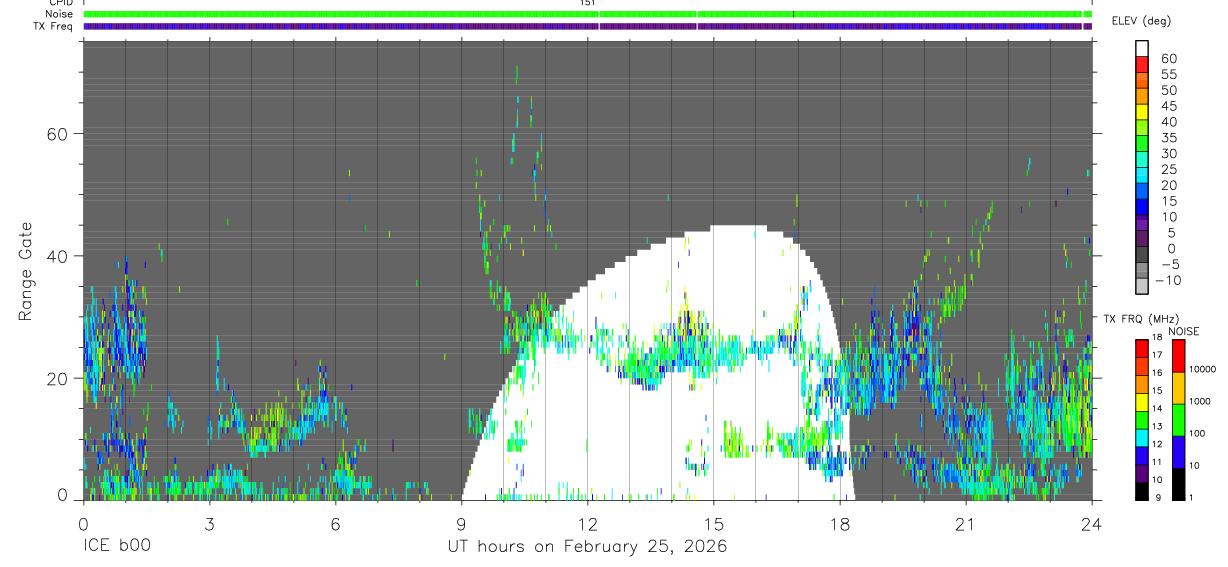Image resolution: width=1228 pixels, height=567 pixels.
Task: Click ELEV colorbar label '35'
Action: tap(1168, 138)
